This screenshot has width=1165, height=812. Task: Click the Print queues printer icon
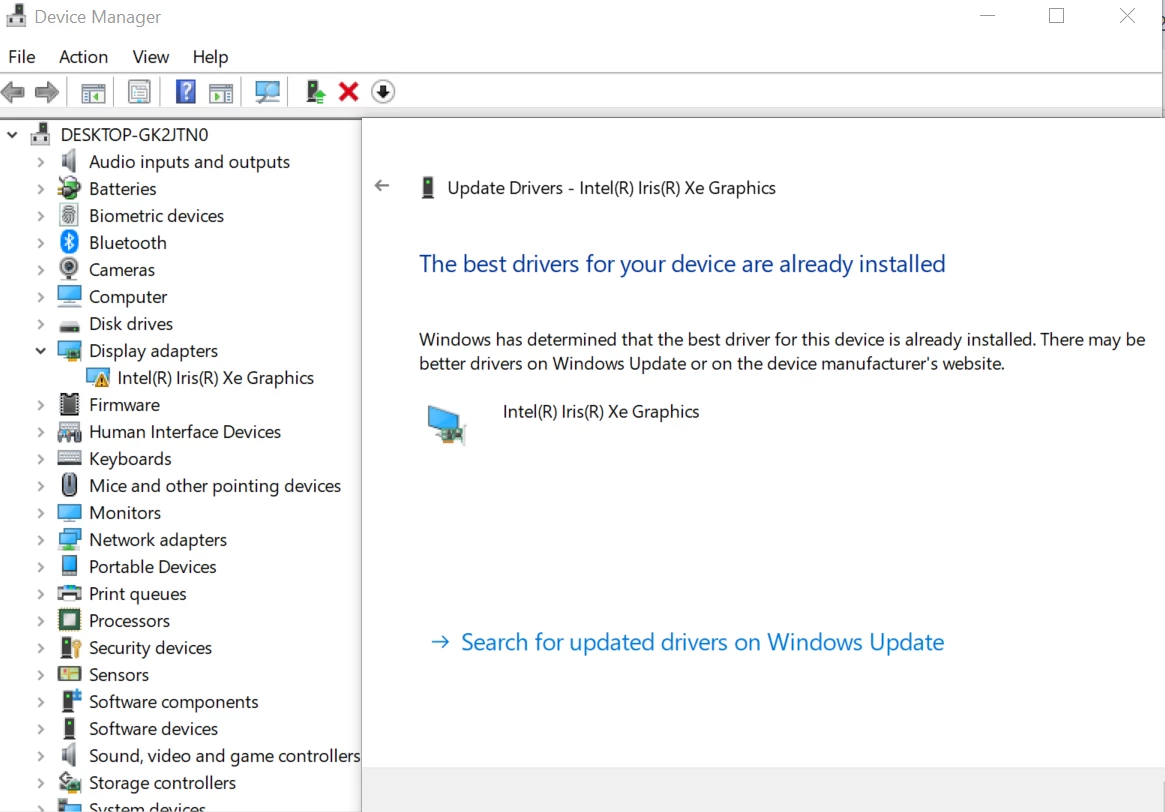pyautogui.click(x=69, y=593)
